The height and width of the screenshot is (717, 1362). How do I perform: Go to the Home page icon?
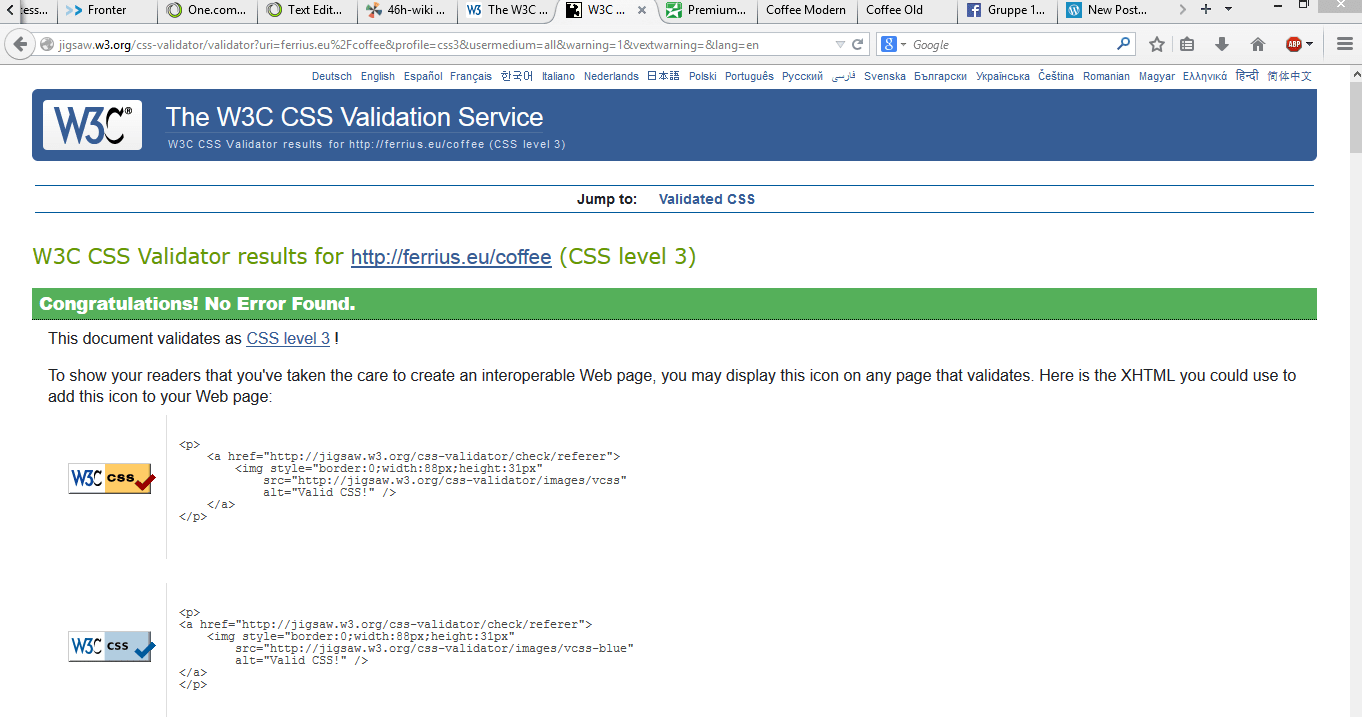(1257, 45)
